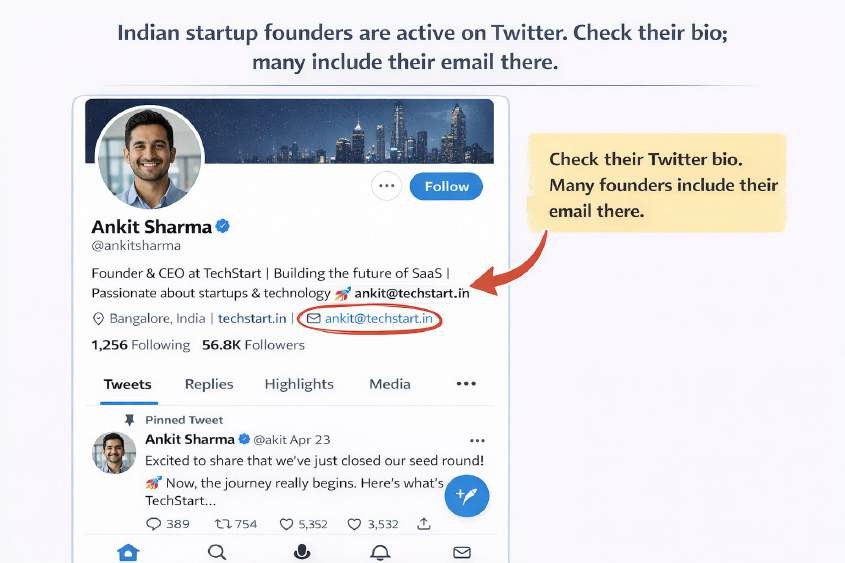Click the reply icon on pinned tweet
The height and width of the screenshot is (563, 845).
click(154, 524)
